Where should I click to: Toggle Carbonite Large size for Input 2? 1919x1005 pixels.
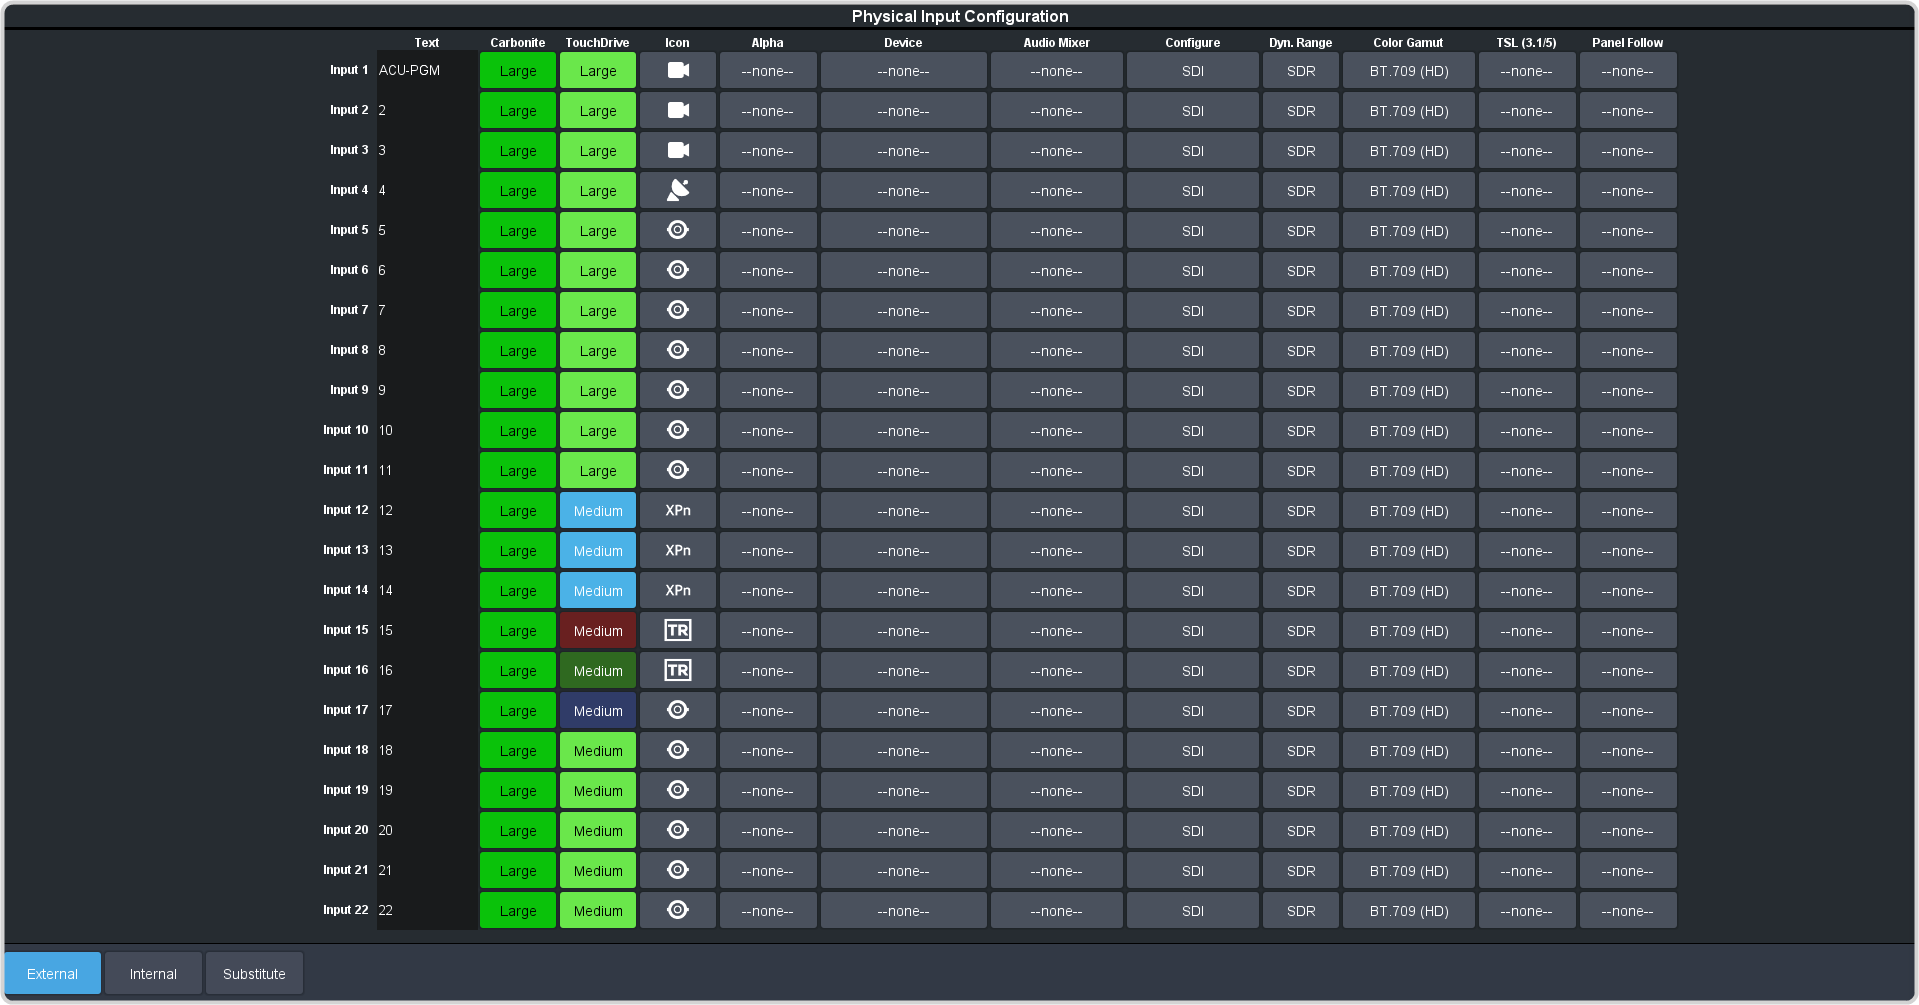coord(517,111)
